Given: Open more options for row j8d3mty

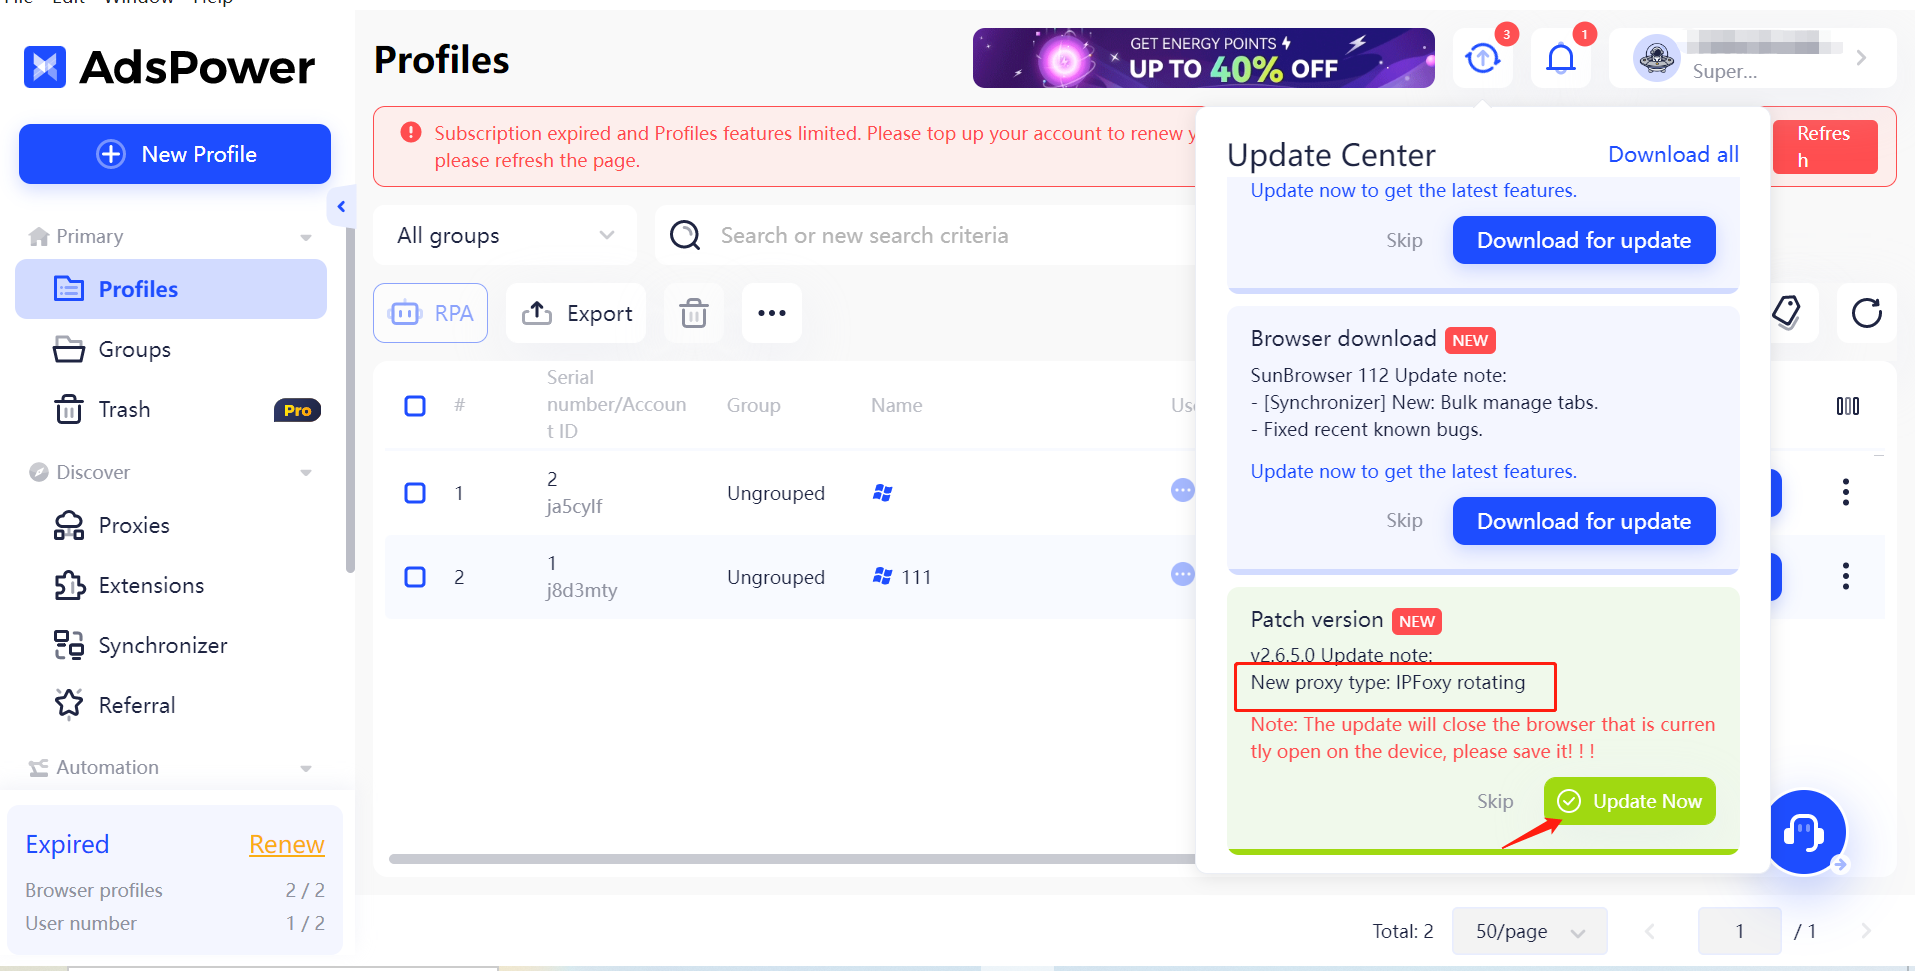Looking at the screenshot, I should click(1846, 576).
